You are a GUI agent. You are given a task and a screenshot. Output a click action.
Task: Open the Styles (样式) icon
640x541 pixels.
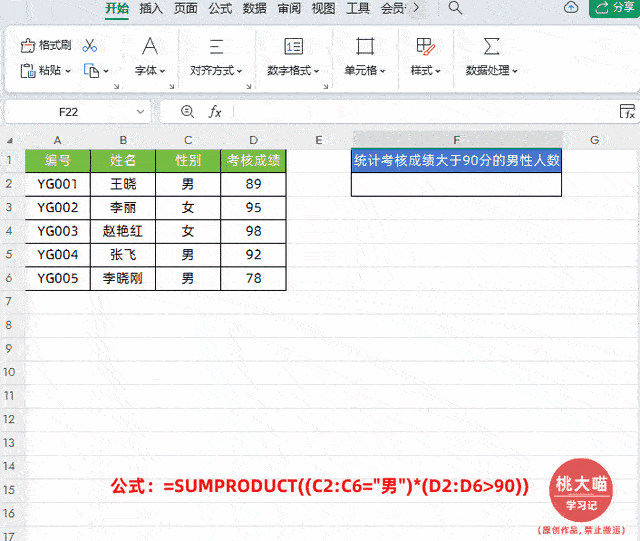tap(425, 46)
